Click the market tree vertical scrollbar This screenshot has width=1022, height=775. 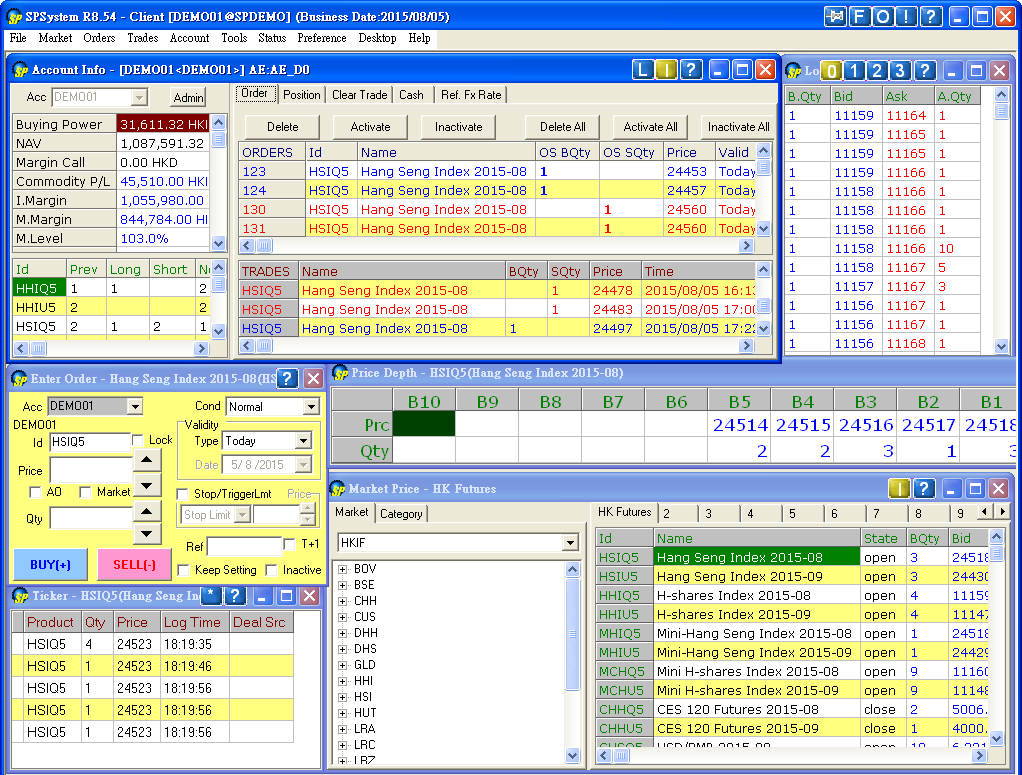[572, 662]
